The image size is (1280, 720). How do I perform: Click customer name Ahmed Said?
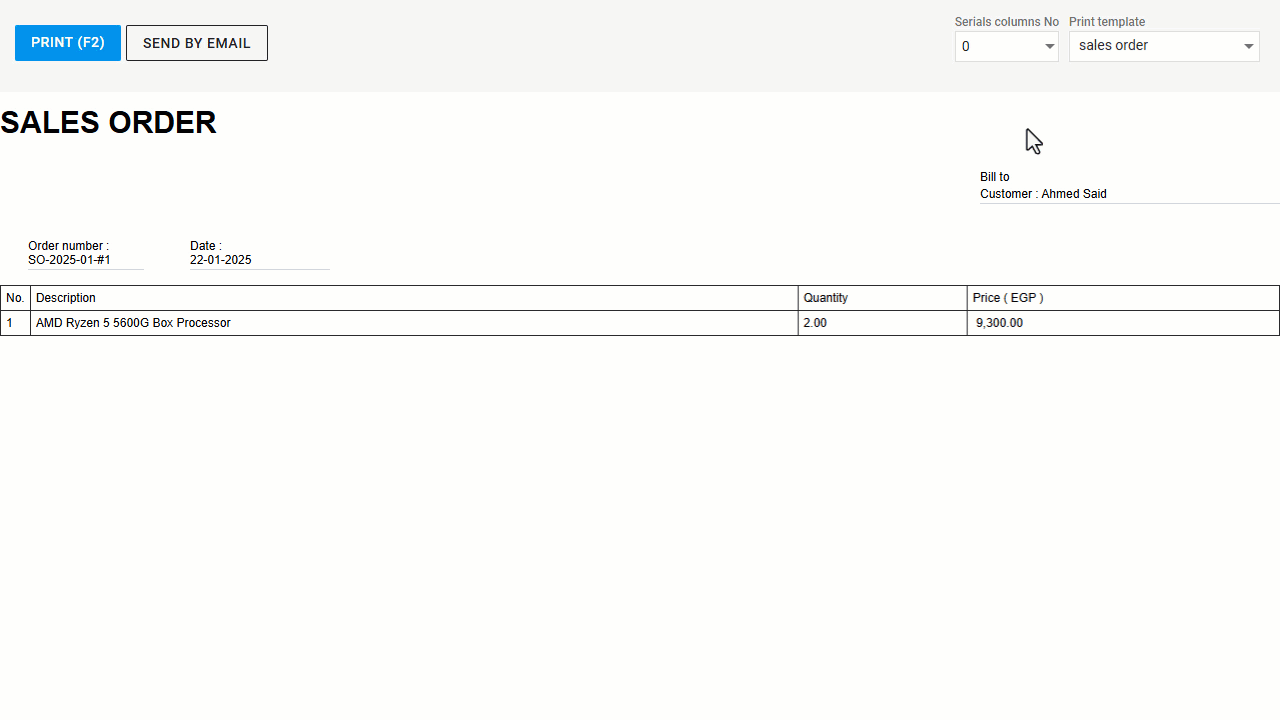tap(1074, 194)
